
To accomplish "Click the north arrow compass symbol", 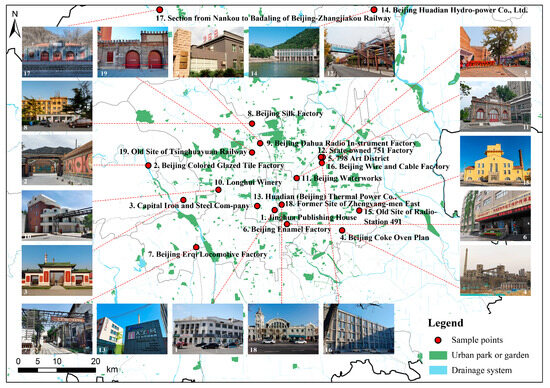I will coord(14,25).
